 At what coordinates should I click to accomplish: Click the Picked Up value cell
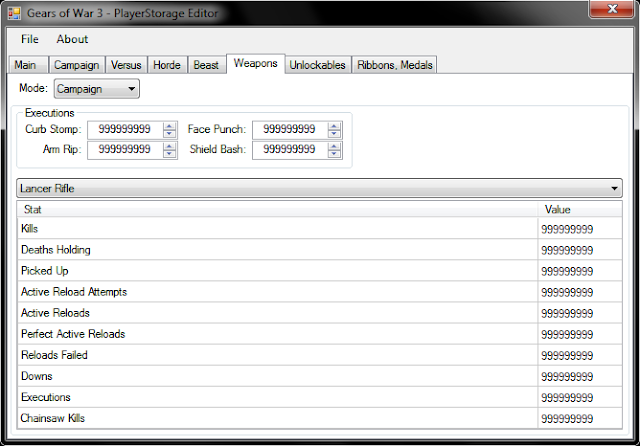(x=580, y=271)
